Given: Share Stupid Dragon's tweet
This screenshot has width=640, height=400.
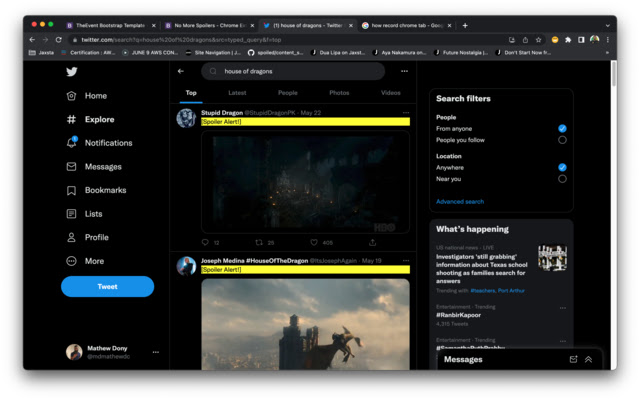Looking at the screenshot, I should click(x=373, y=242).
